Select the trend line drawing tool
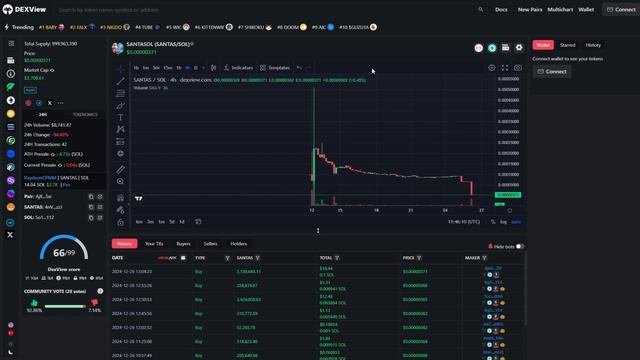 pyautogui.click(x=120, y=81)
